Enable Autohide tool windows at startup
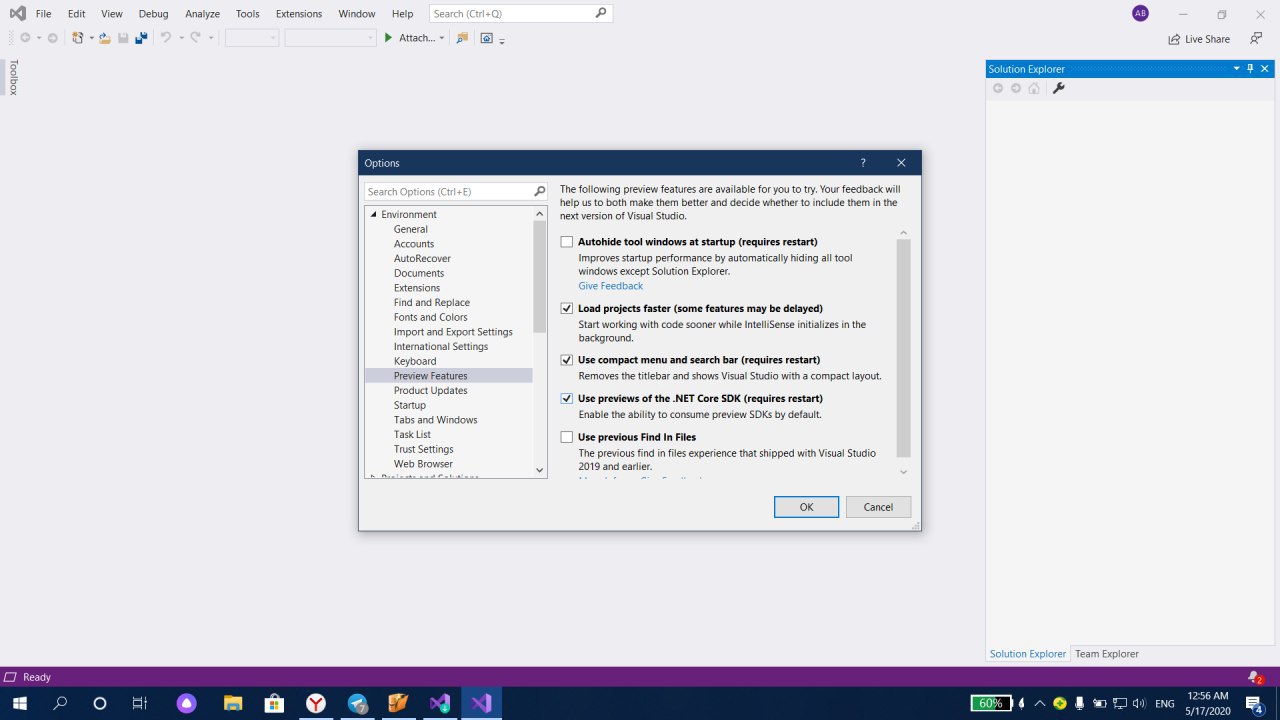Viewport: 1280px width, 720px height. point(567,242)
